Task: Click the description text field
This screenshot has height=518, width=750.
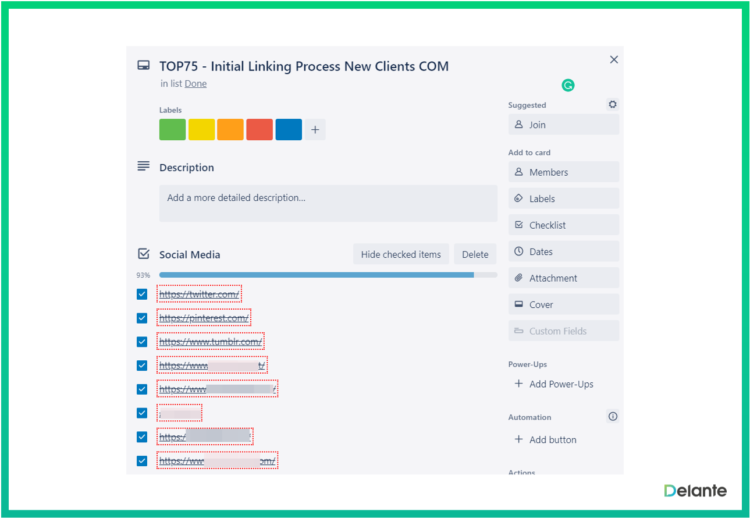Action: click(x=328, y=203)
